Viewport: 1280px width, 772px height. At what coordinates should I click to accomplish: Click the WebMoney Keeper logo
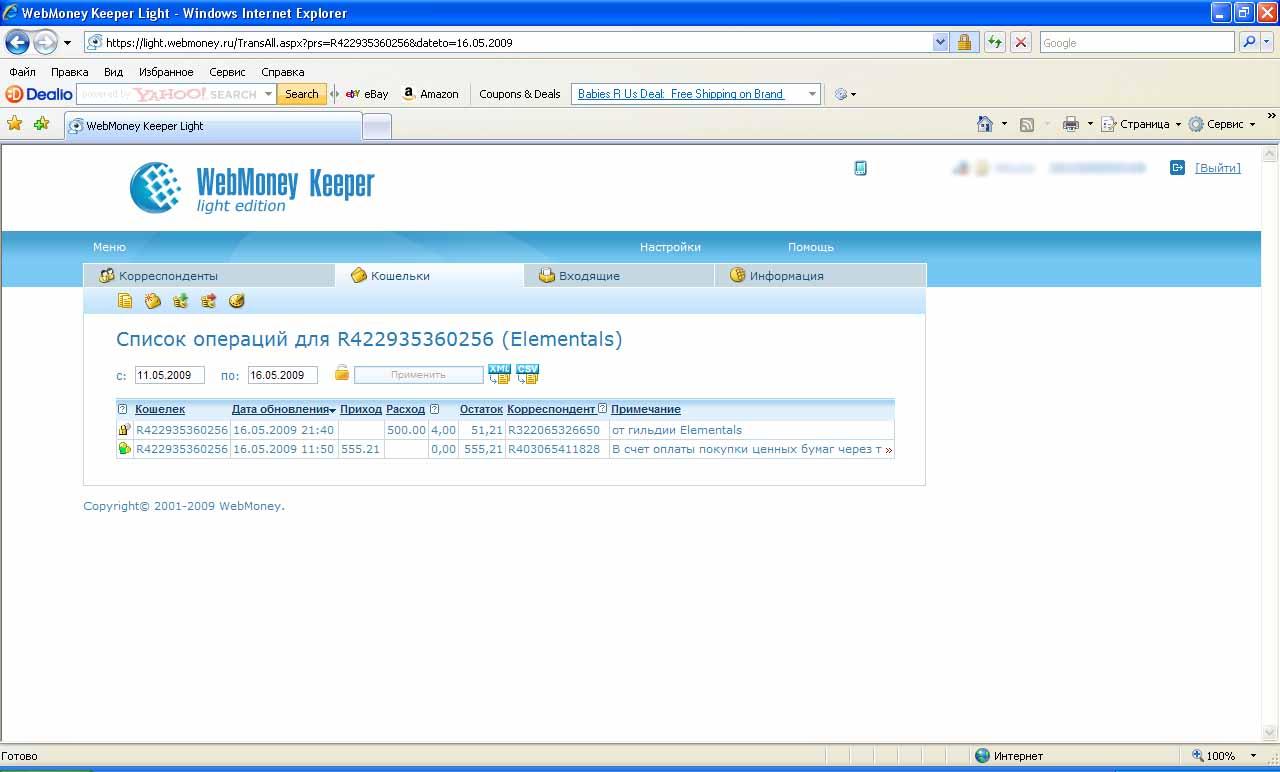(252, 187)
